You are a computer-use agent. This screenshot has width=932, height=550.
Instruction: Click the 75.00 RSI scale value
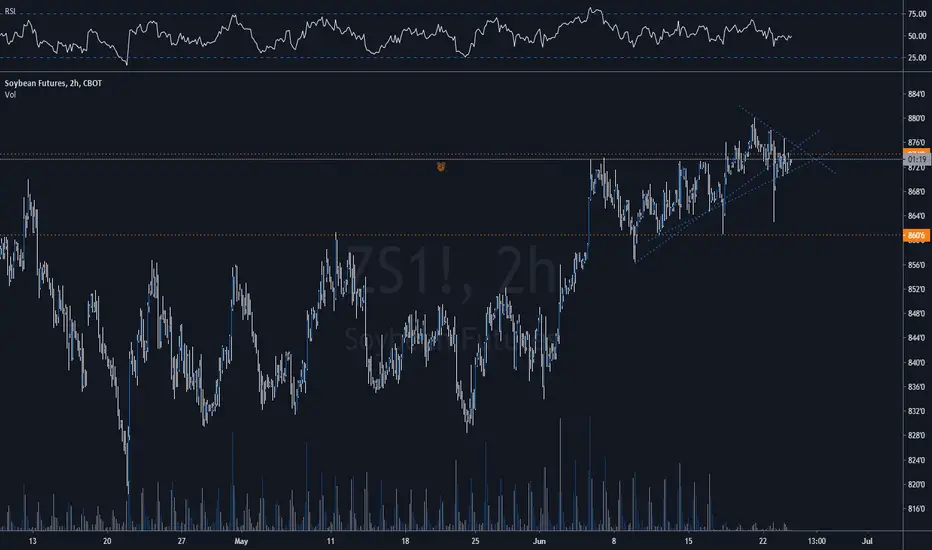917,14
